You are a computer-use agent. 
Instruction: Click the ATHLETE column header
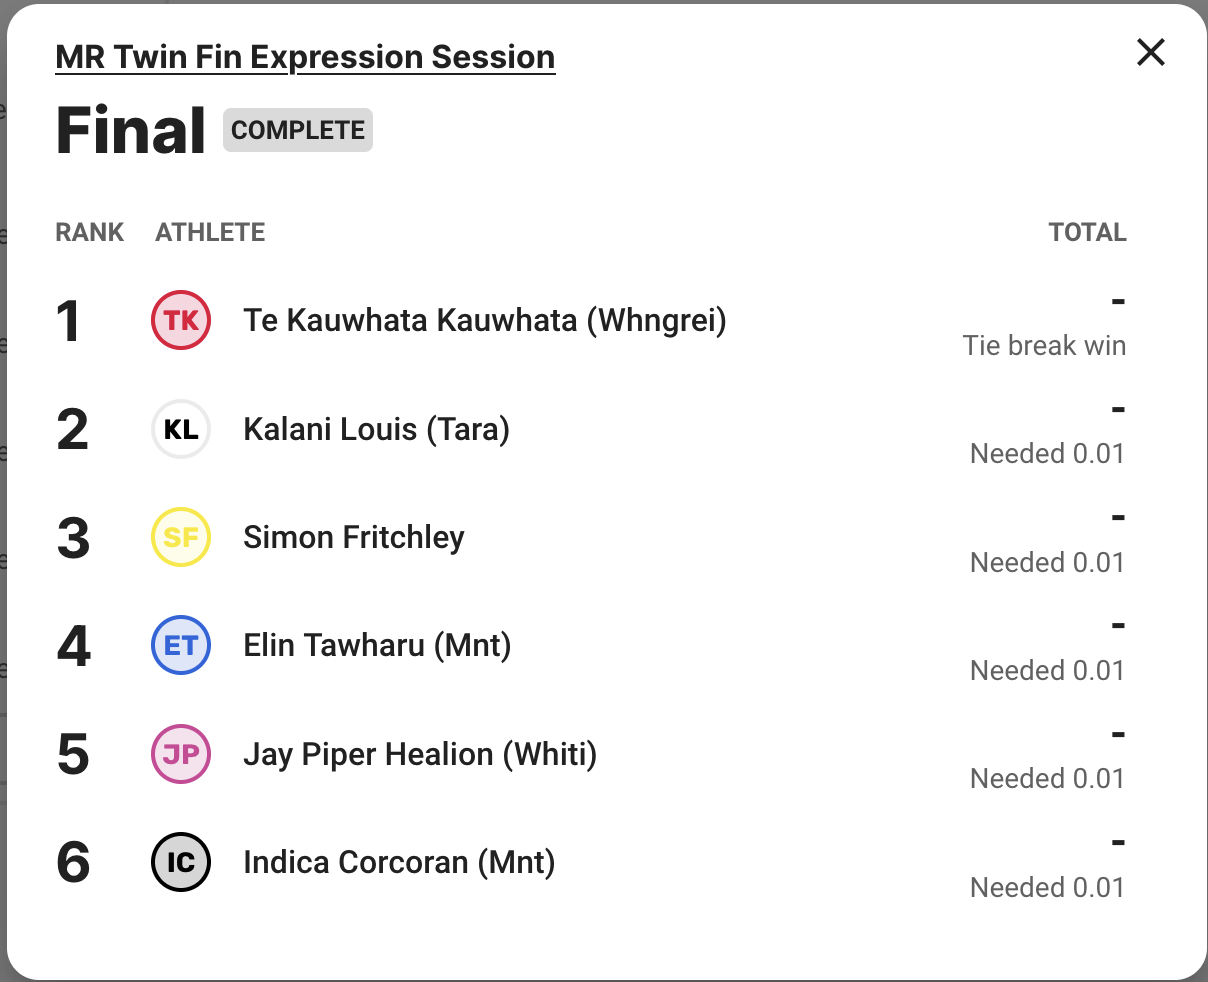[x=210, y=233]
